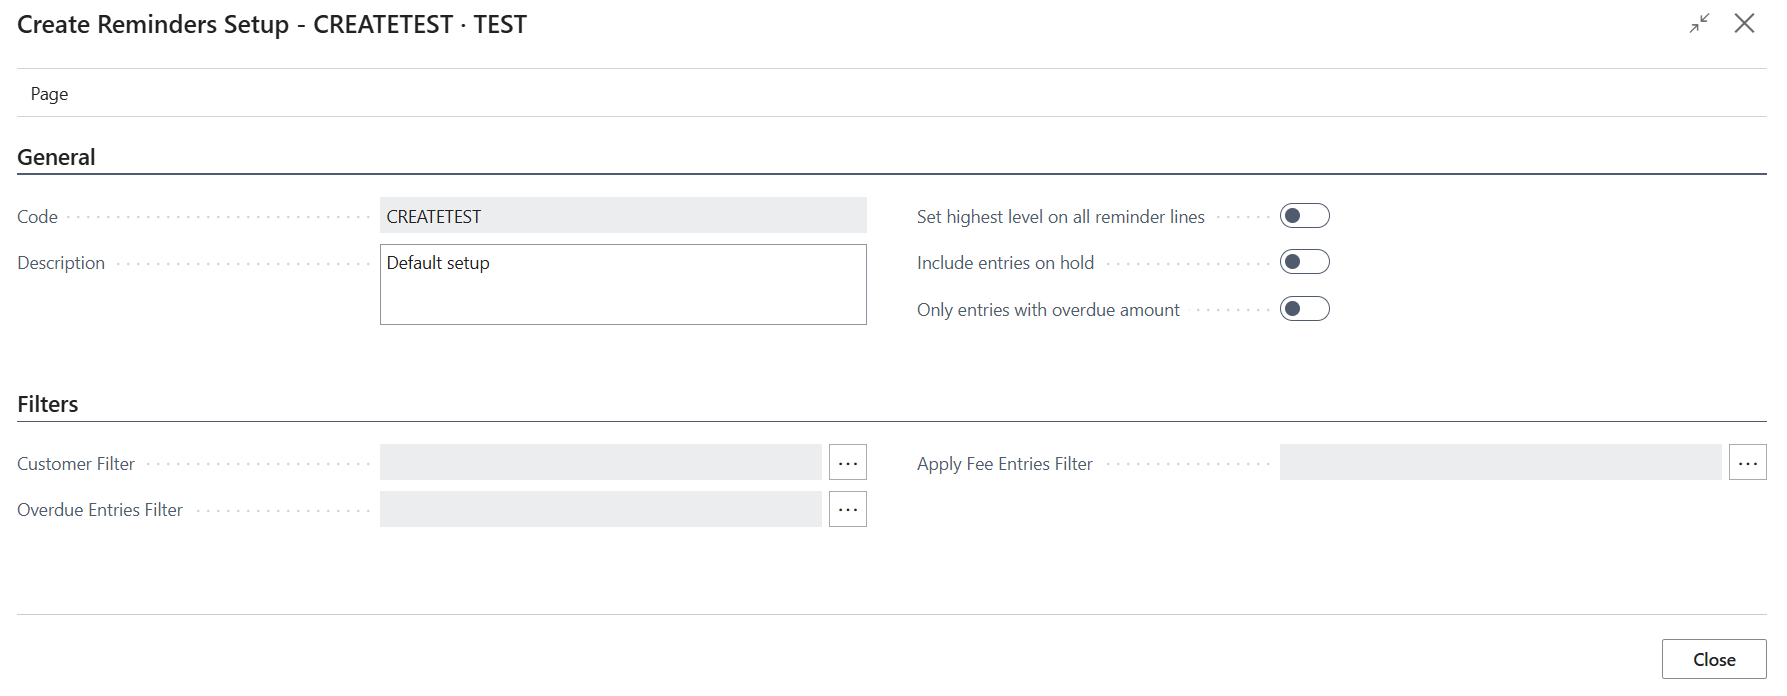This screenshot has width=1787, height=696.
Task: Close the dialog with the X icon
Action: coord(1744,23)
